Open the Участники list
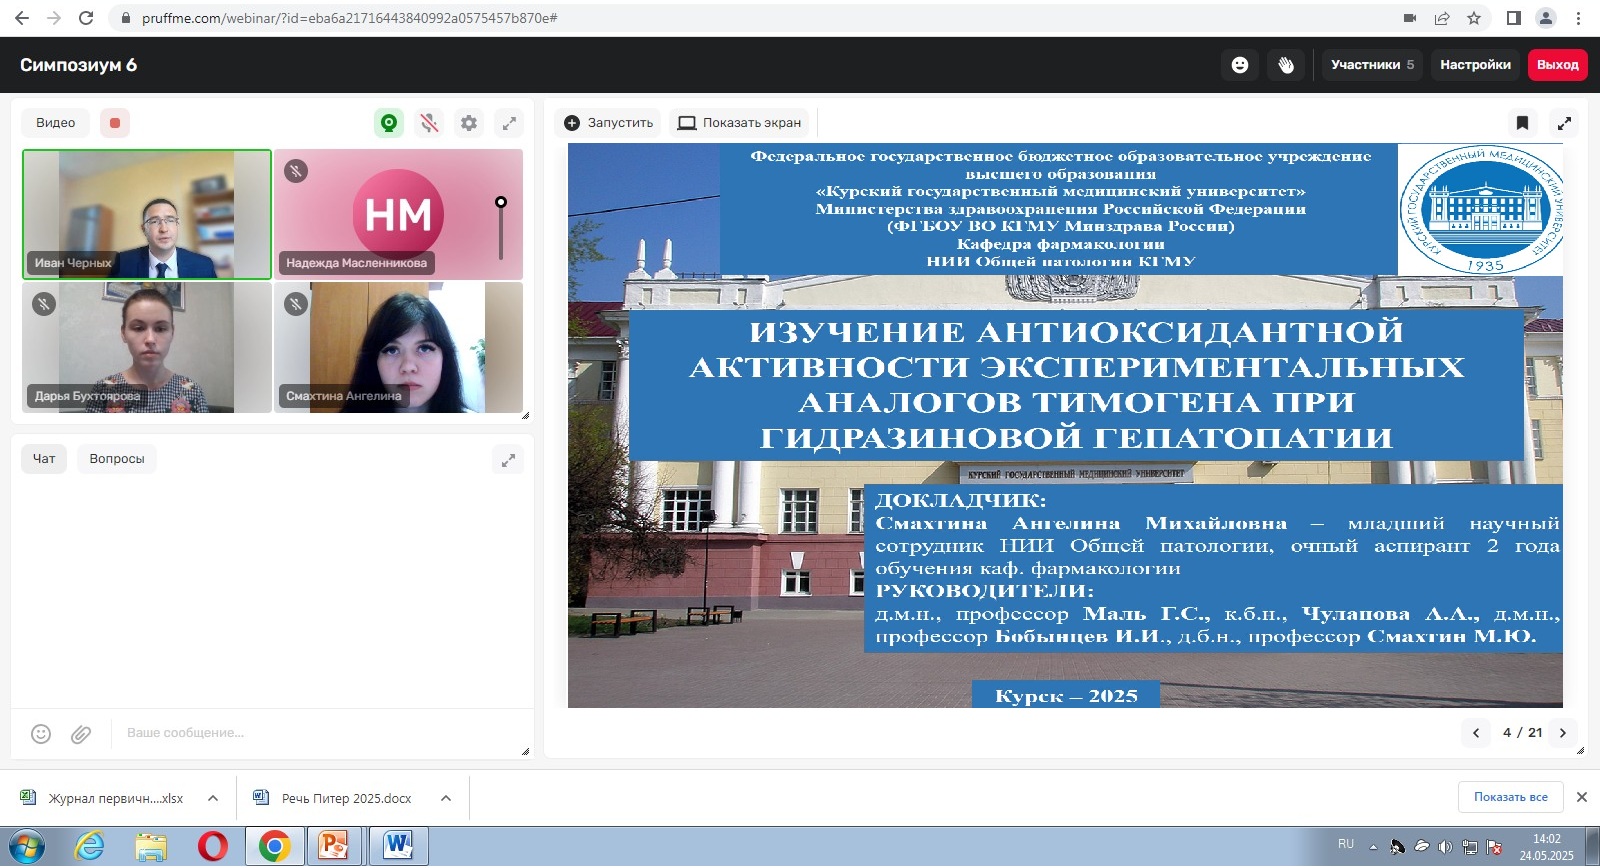The width and height of the screenshot is (1600, 868). (1372, 65)
